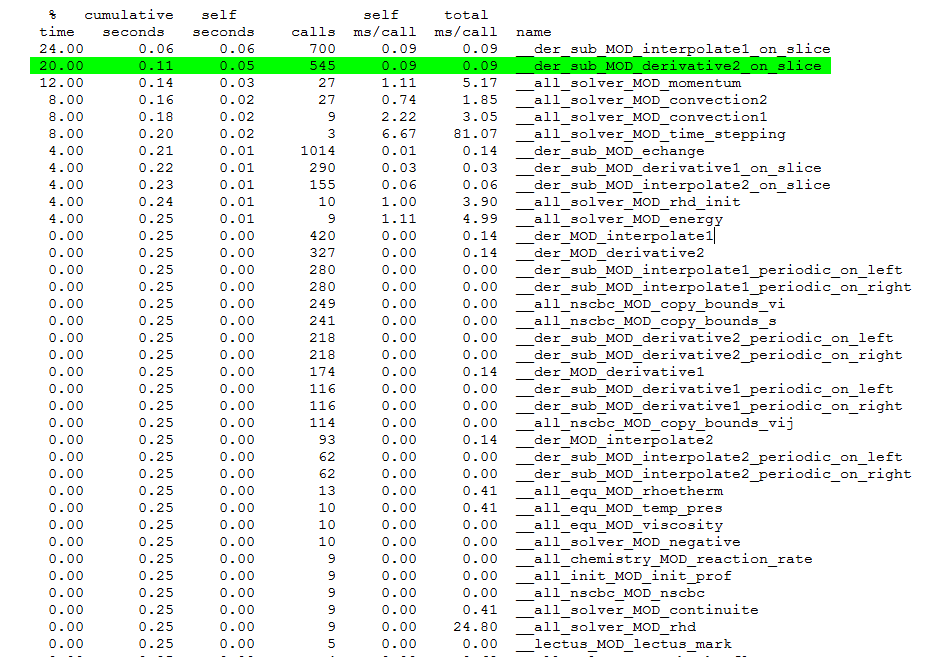Click total ms/call value 81.07
The height and width of the screenshot is (657, 933).
pyautogui.click(x=475, y=134)
